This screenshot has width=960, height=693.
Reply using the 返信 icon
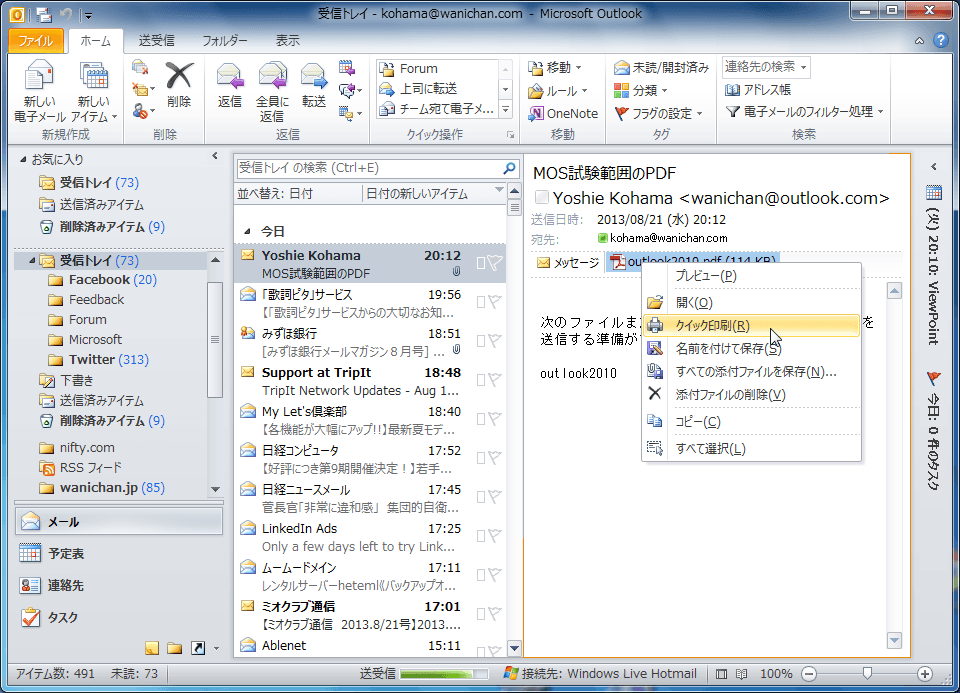click(230, 85)
